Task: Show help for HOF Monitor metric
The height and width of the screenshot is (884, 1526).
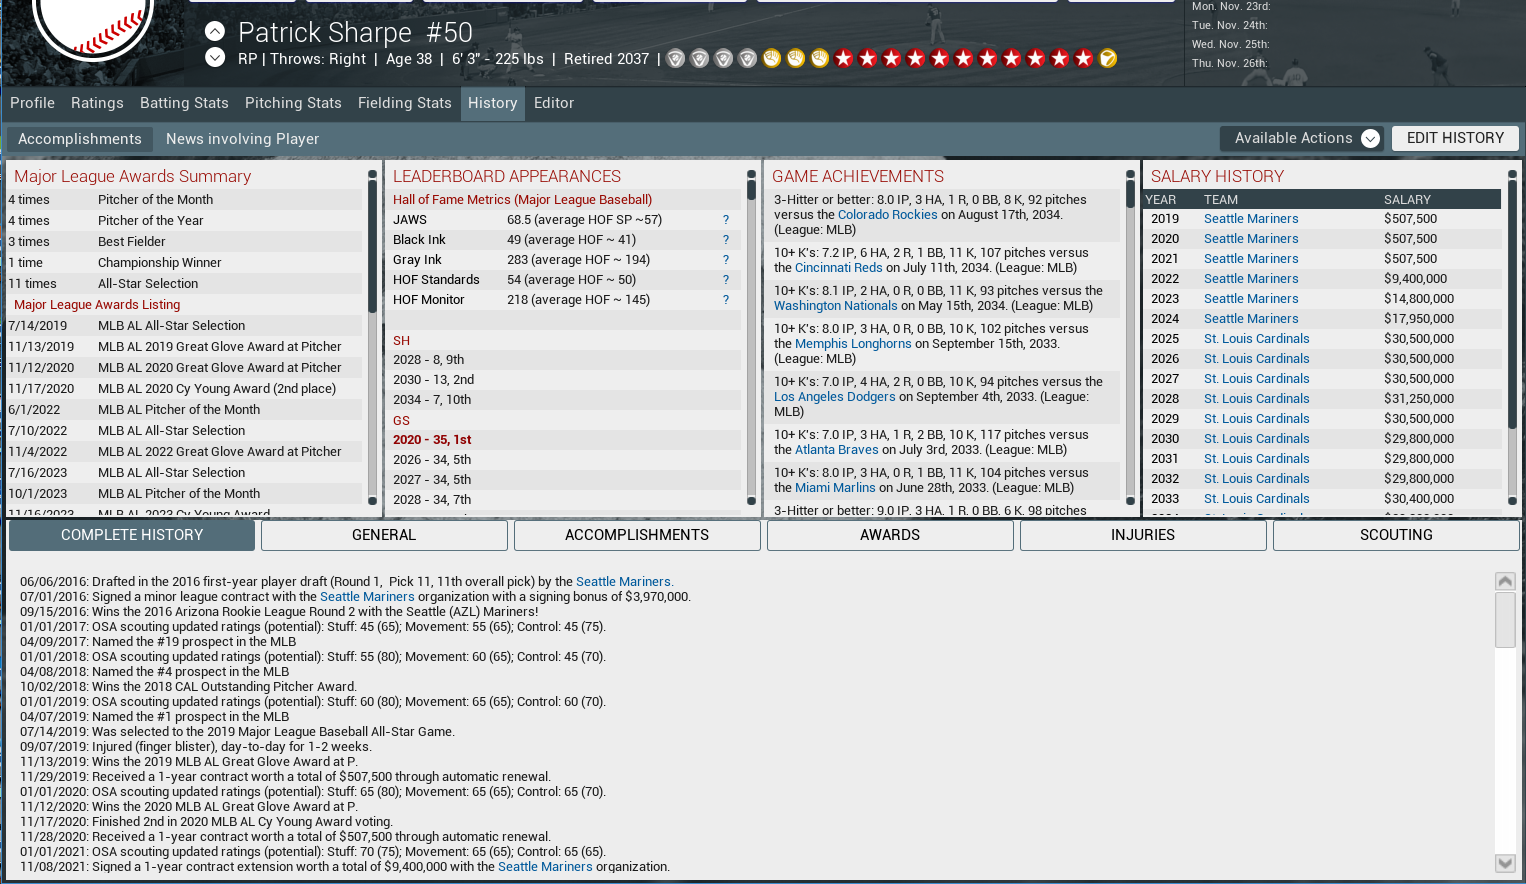Action: coord(726,300)
